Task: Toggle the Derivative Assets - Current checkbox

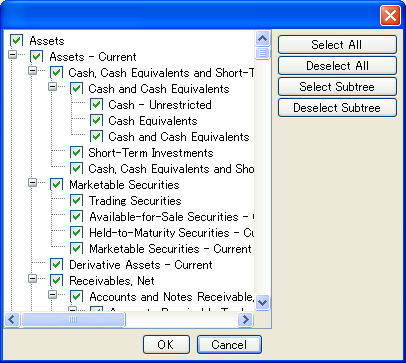Action: coord(56,264)
